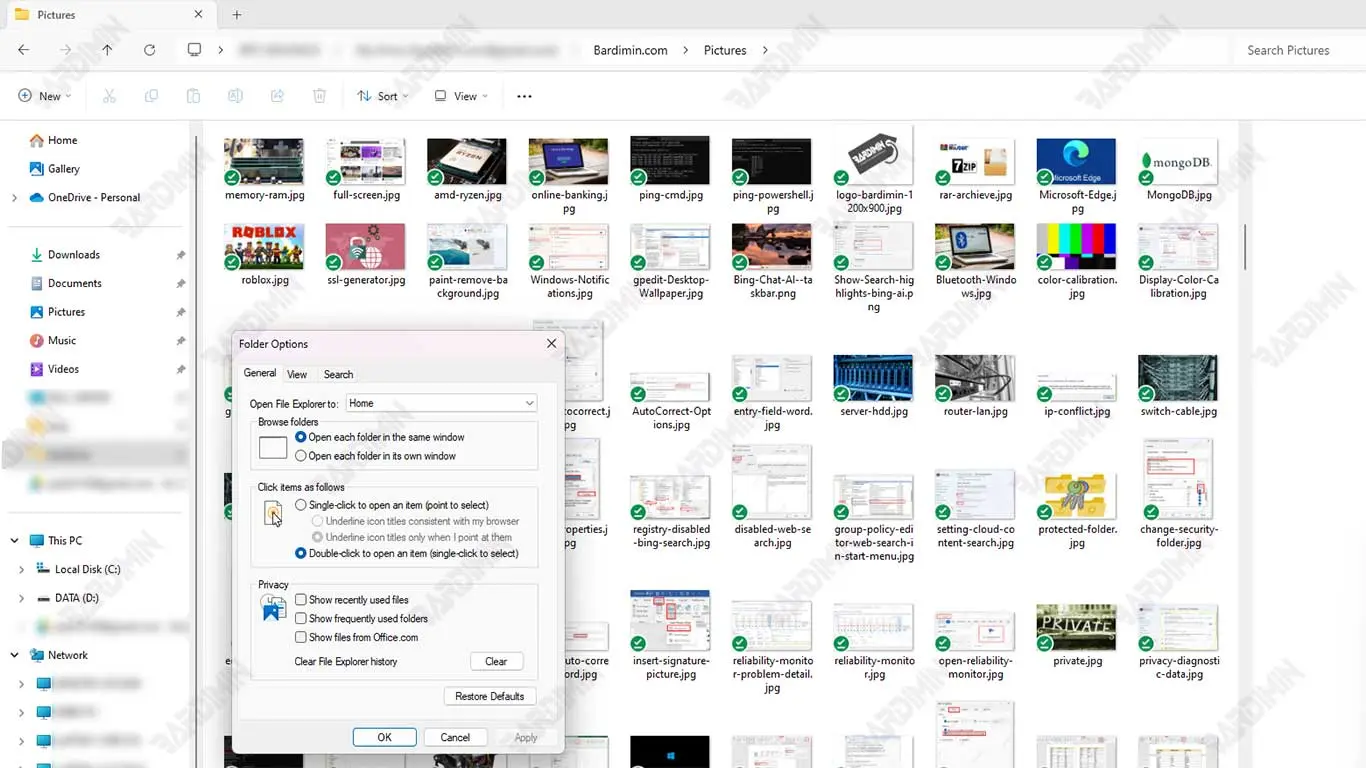Switch to the View tab in Folder Options

[x=297, y=374]
